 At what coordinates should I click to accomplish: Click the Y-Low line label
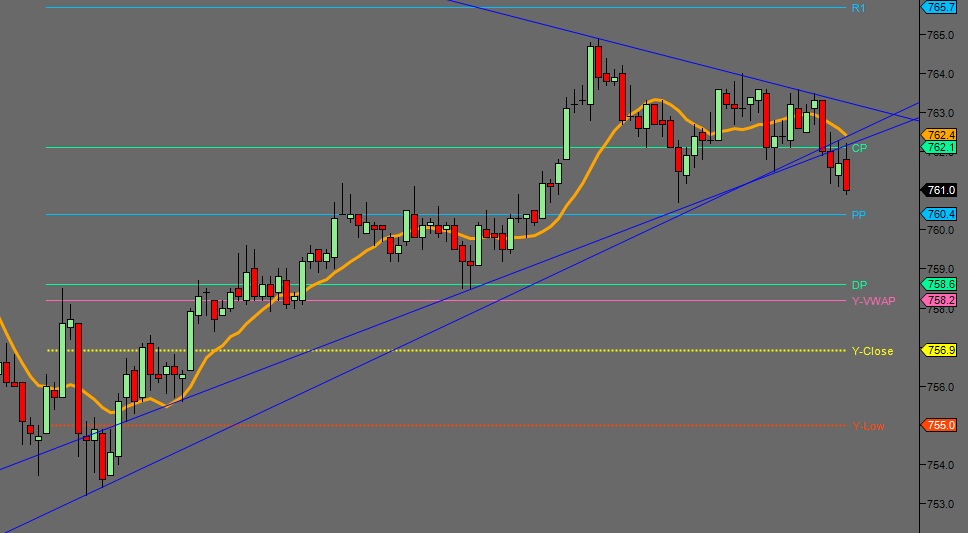[x=868, y=426]
